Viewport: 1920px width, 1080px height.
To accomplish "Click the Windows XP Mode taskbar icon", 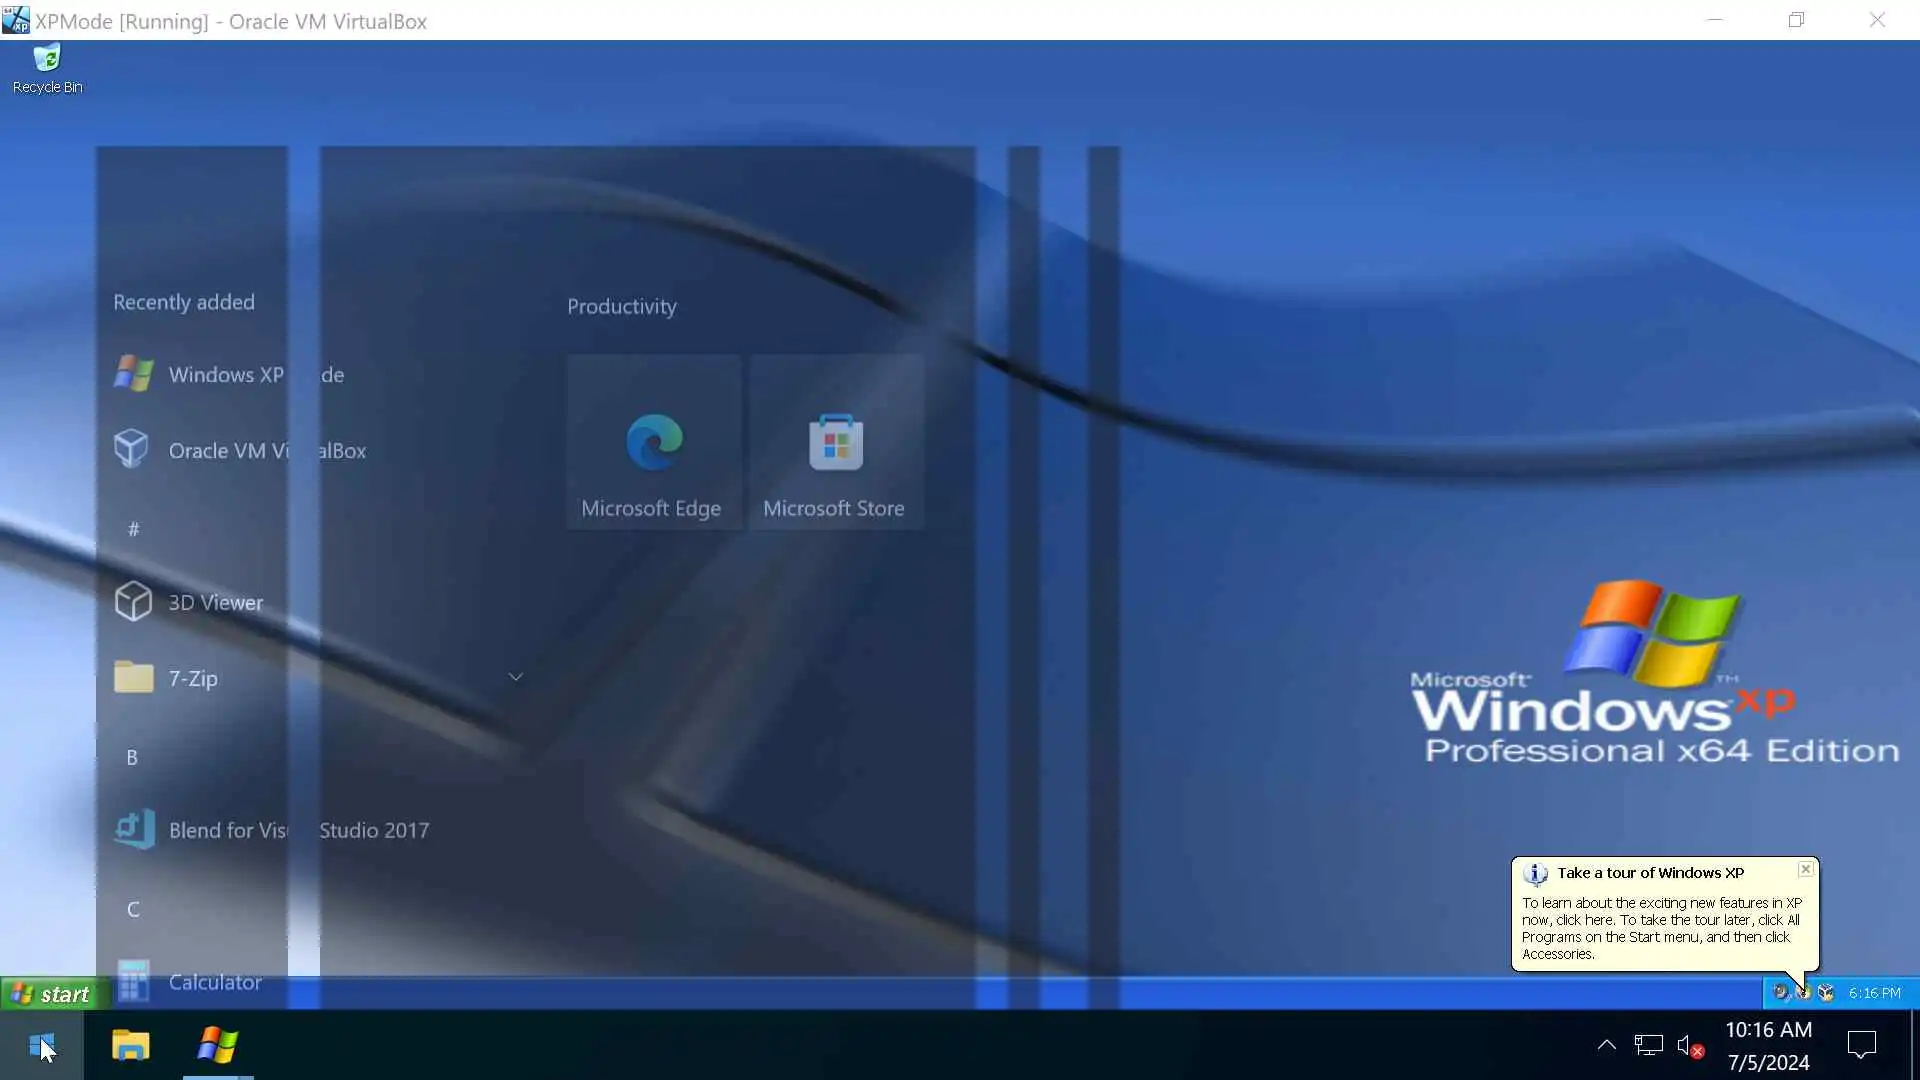I will [x=217, y=1046].
